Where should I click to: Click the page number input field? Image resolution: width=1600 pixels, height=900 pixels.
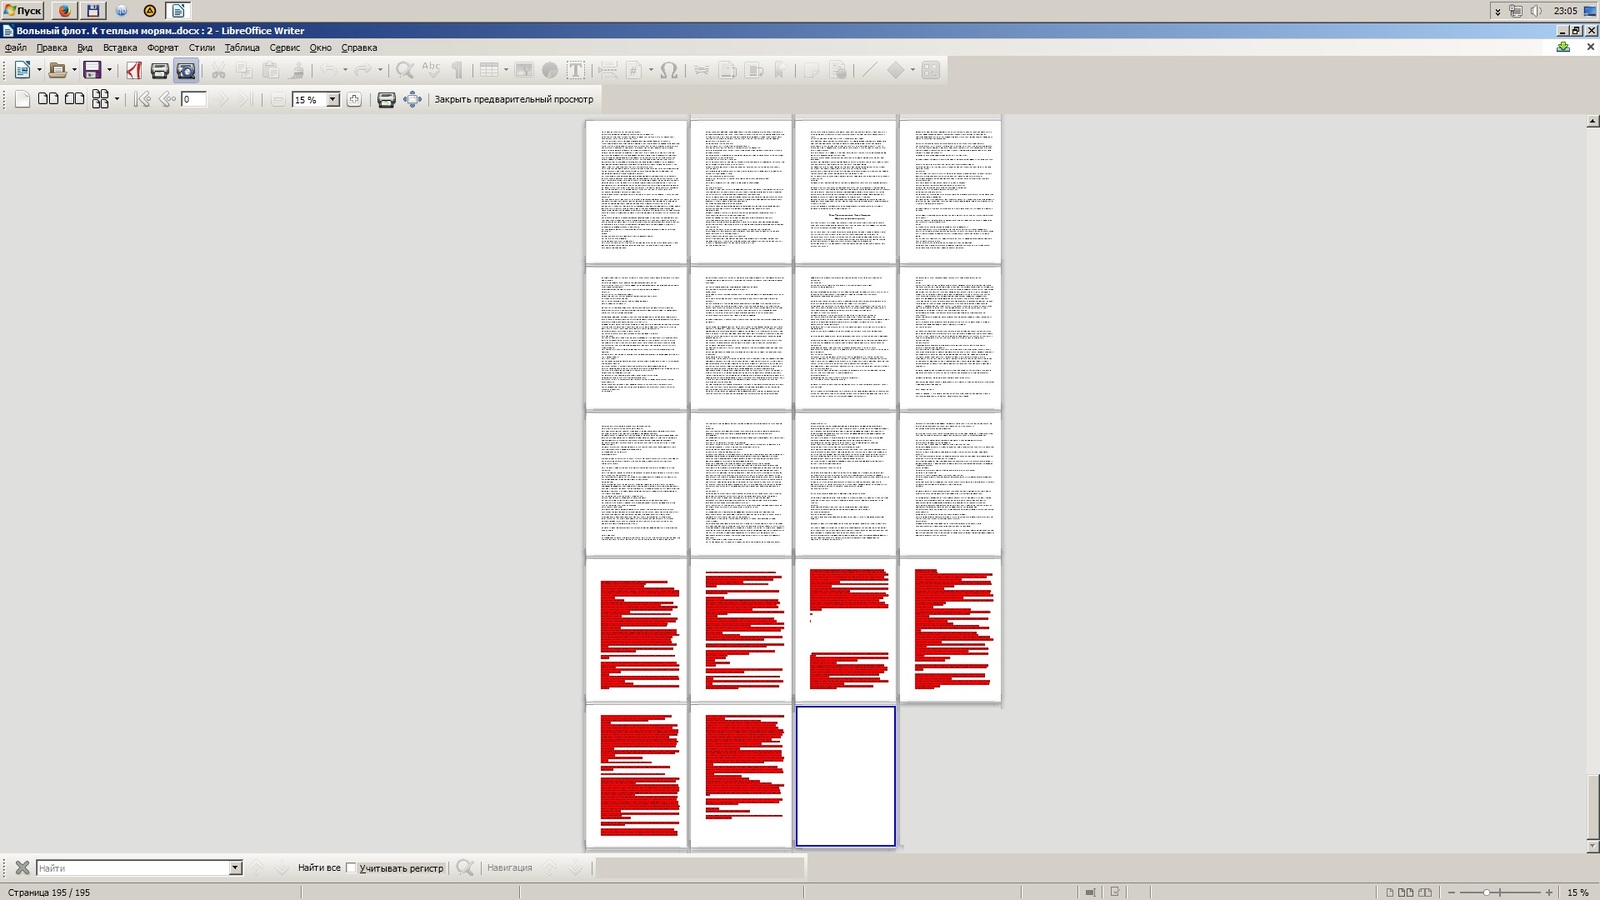coord(194,99)
